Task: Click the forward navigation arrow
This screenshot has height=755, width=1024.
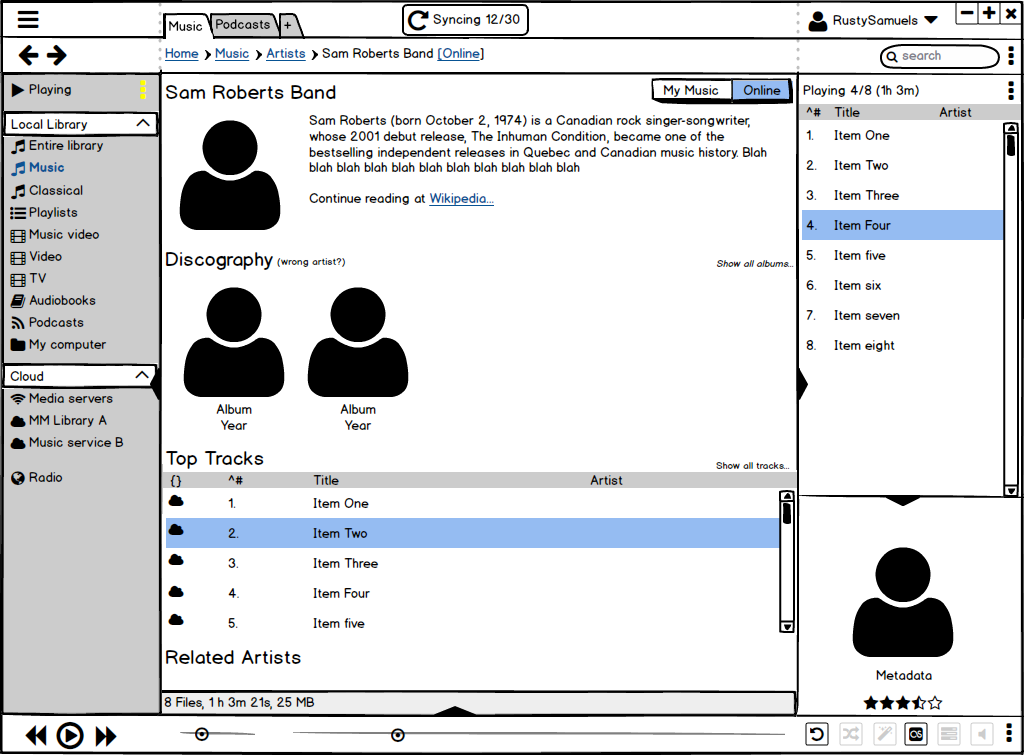Action: [x=57, y=56]
